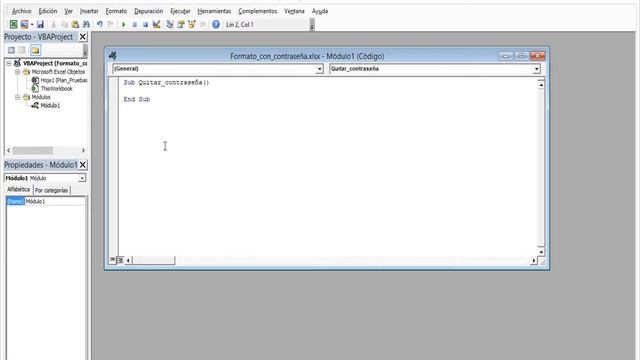The height and width of the screenshot is (360, 640).
Task: Click the Toolbox icon in toolbar
Action: [202, 24]
